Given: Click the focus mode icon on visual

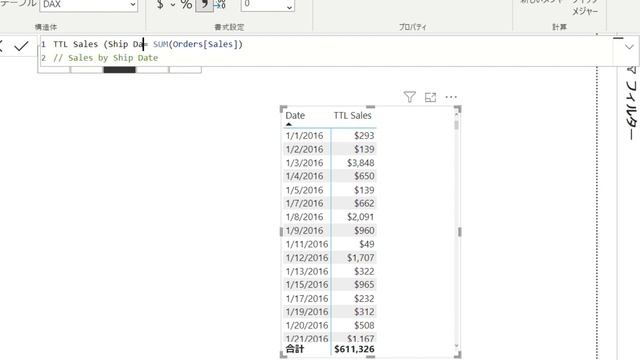Looking at the screenshot, I should click(x=430, y=98).
